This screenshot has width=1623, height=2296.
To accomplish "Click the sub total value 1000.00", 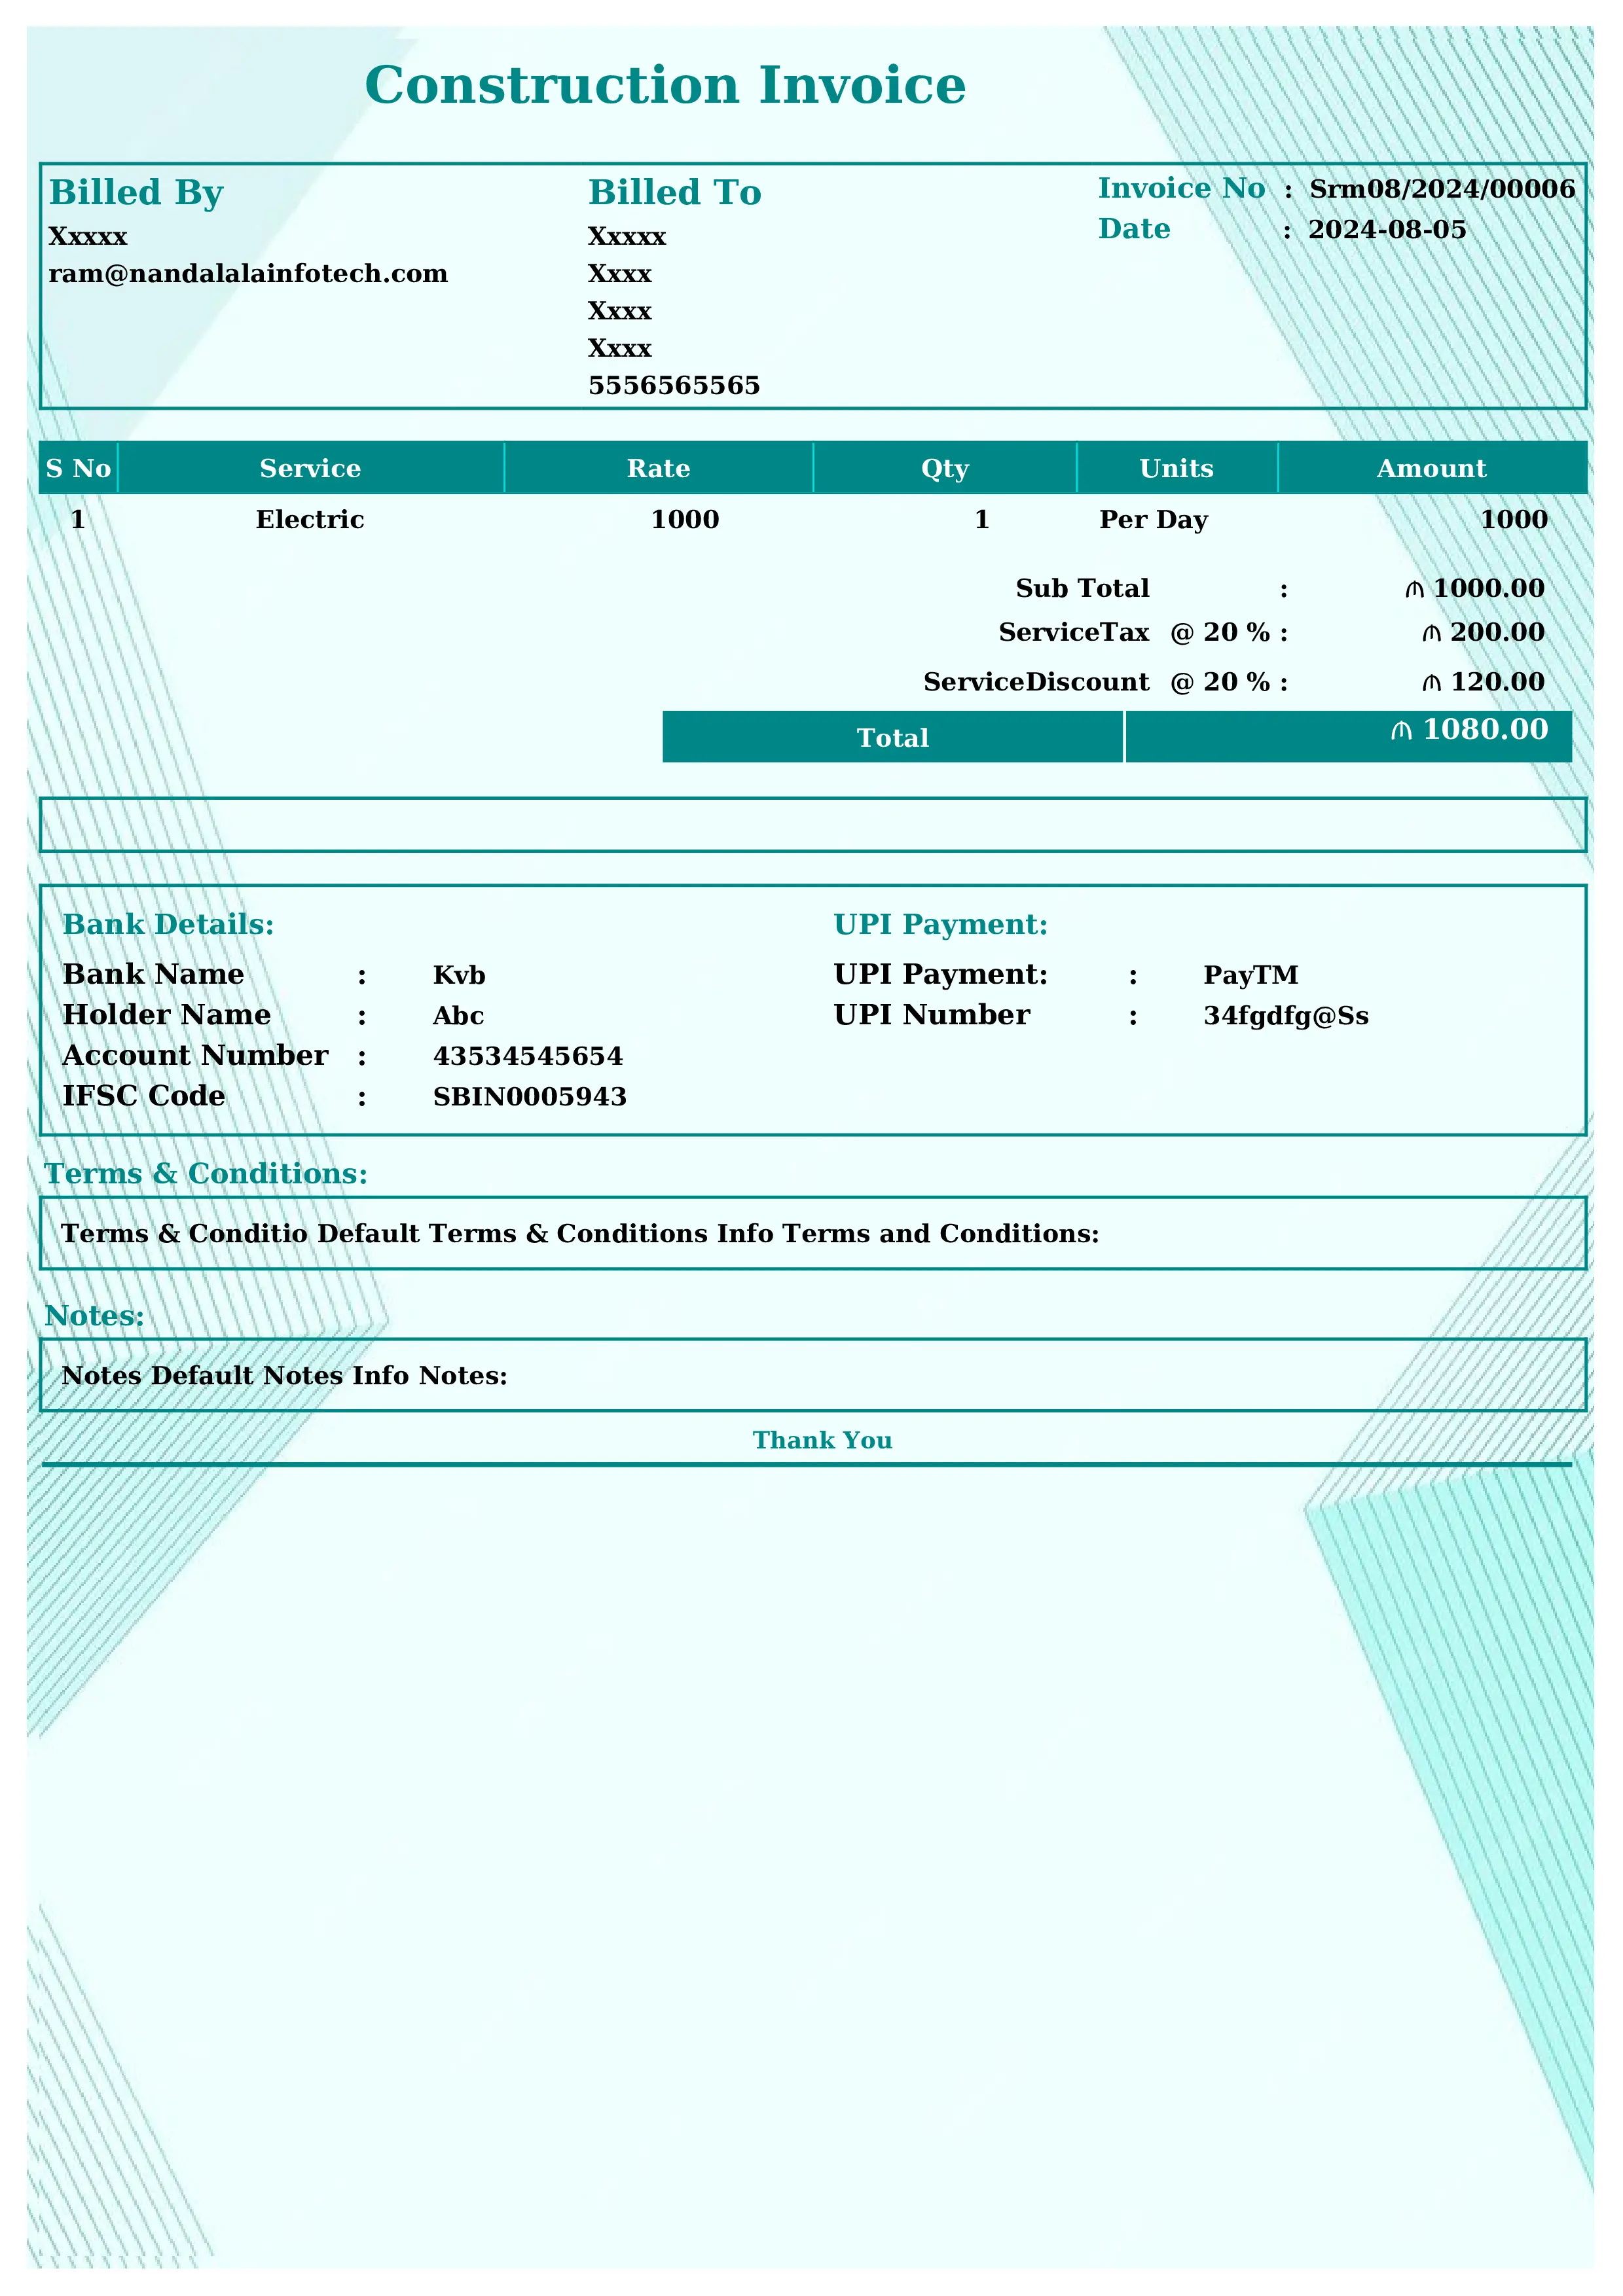I will pyautogui.click(x=1475, y=589).
